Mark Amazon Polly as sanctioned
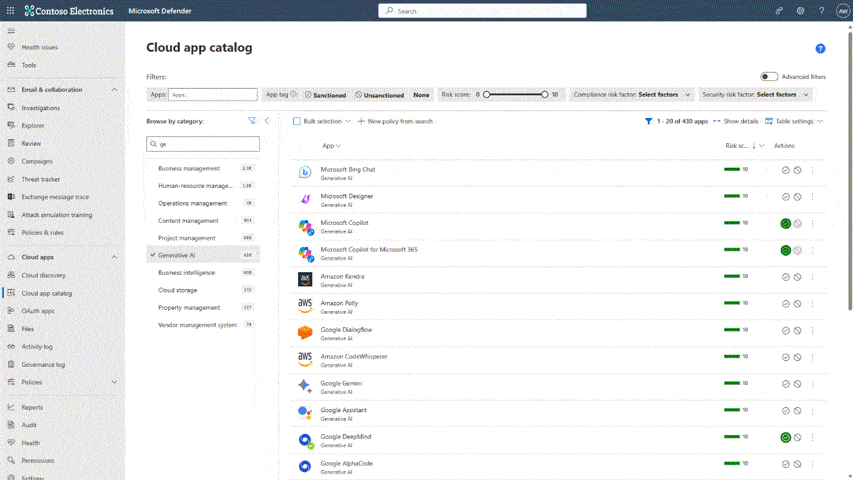The image size is (853, 480). (x=786, y=304)
